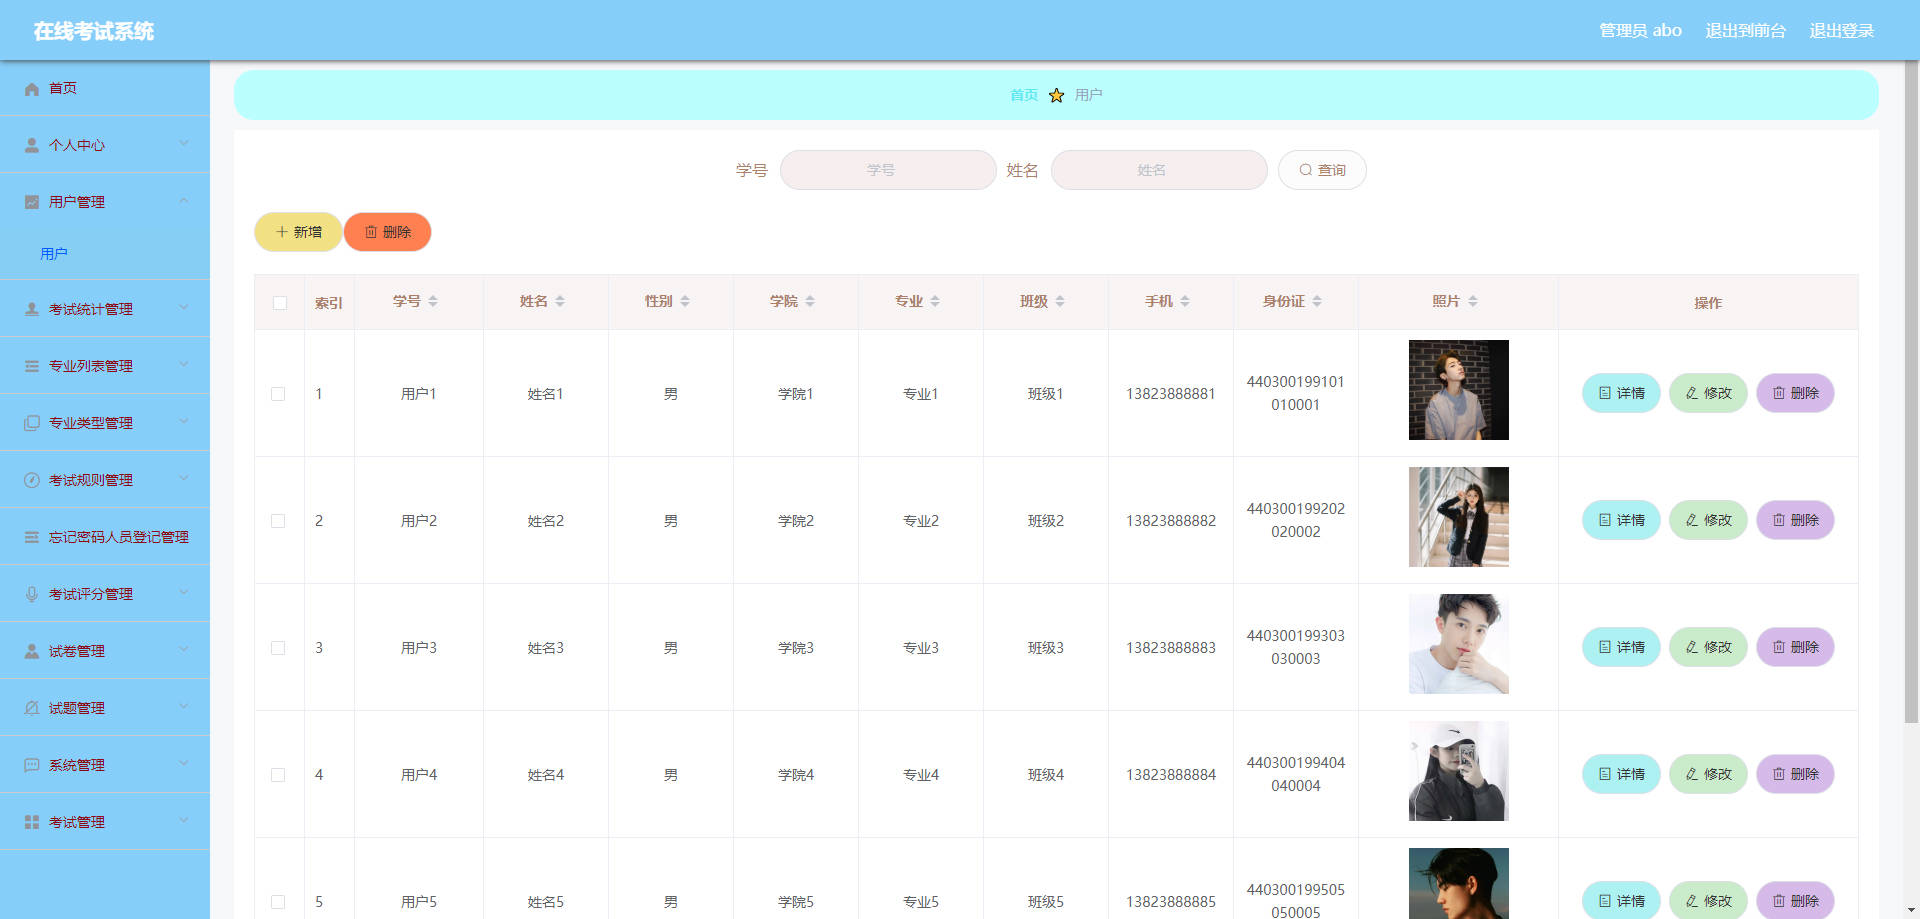
Task: Select the 用户 submenu item
Action: pos(105,254)
